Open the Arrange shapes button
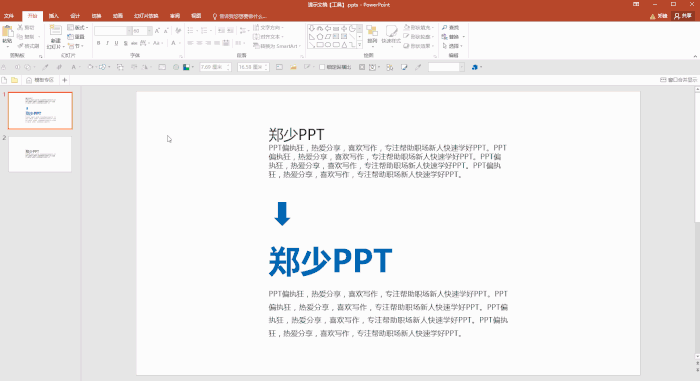The height and width of the screenshot is (381, 700). click(x=372, y=36)
